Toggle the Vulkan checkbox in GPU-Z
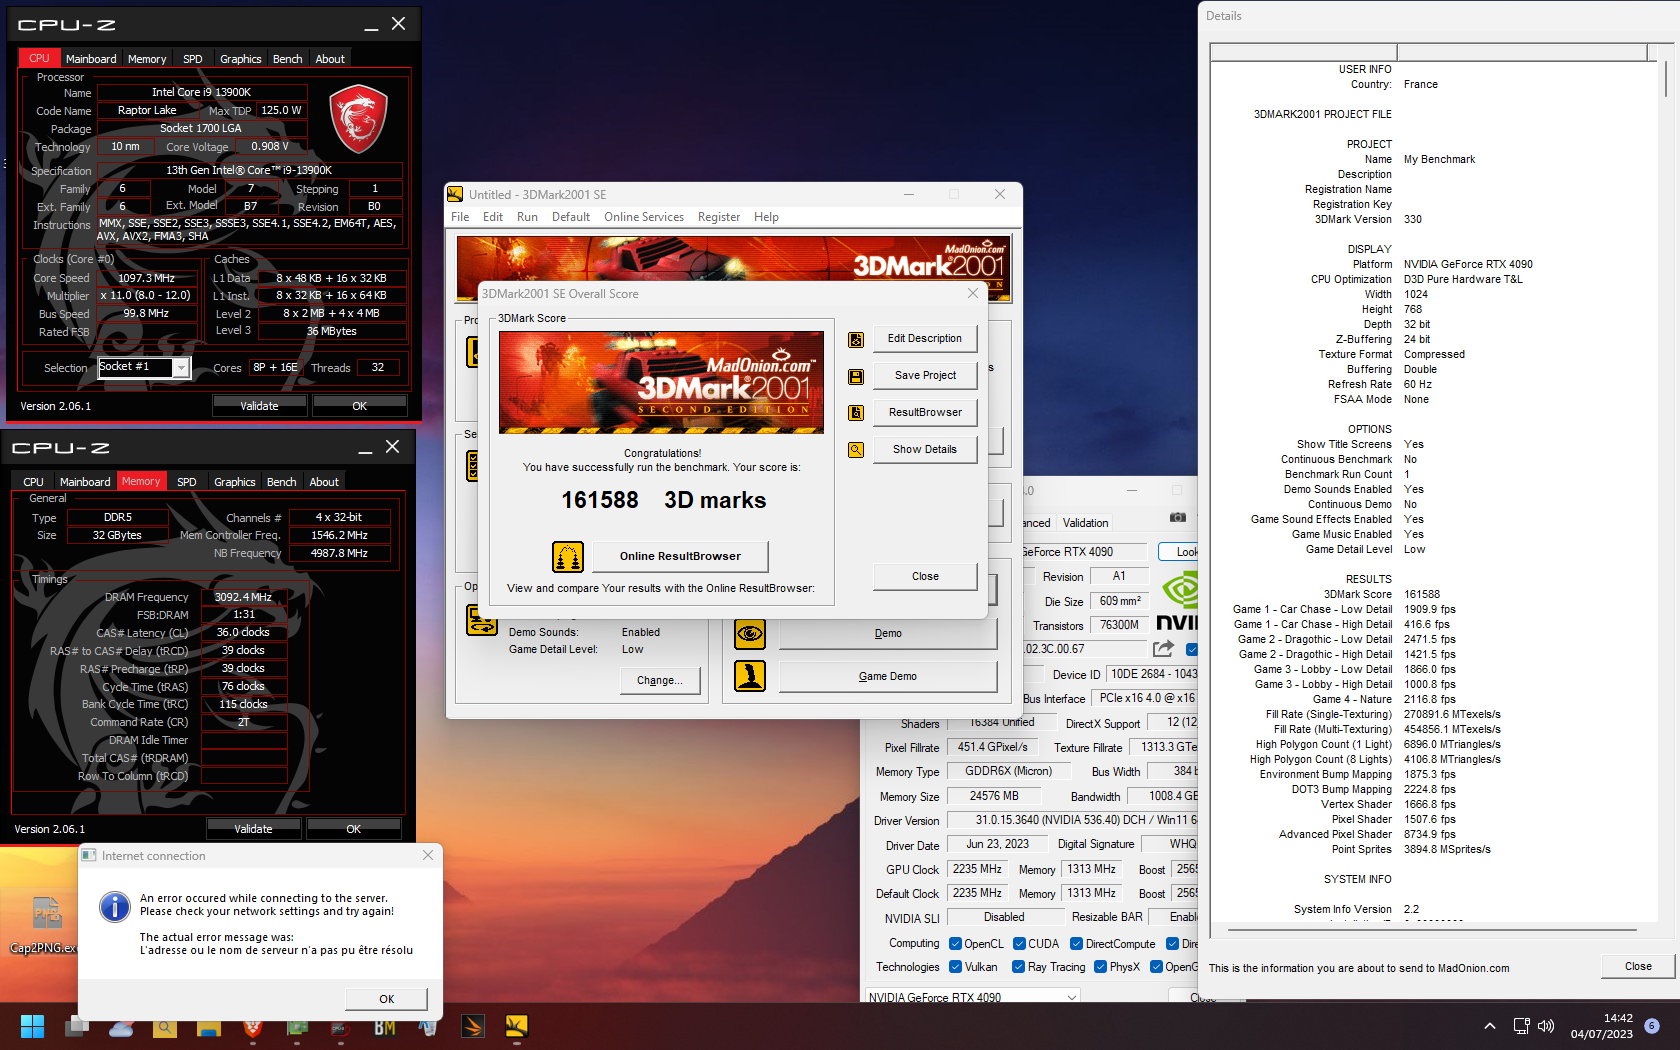 [x=955, y=967]
